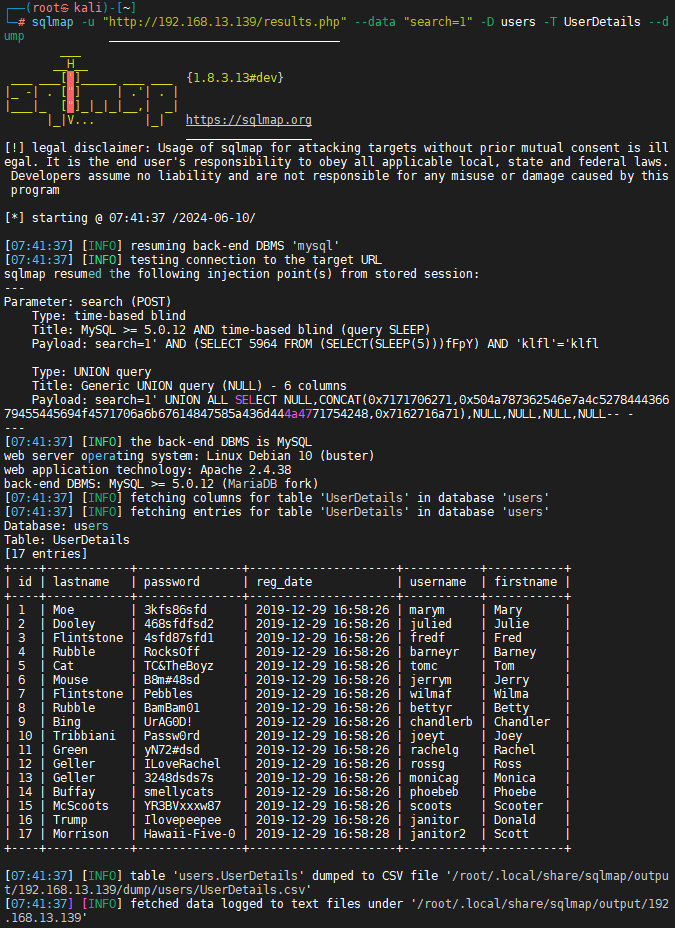Screen dimensions: 675x928
Task: Click 'Table: UserDetails' line
Action: [x=67, y=540]
